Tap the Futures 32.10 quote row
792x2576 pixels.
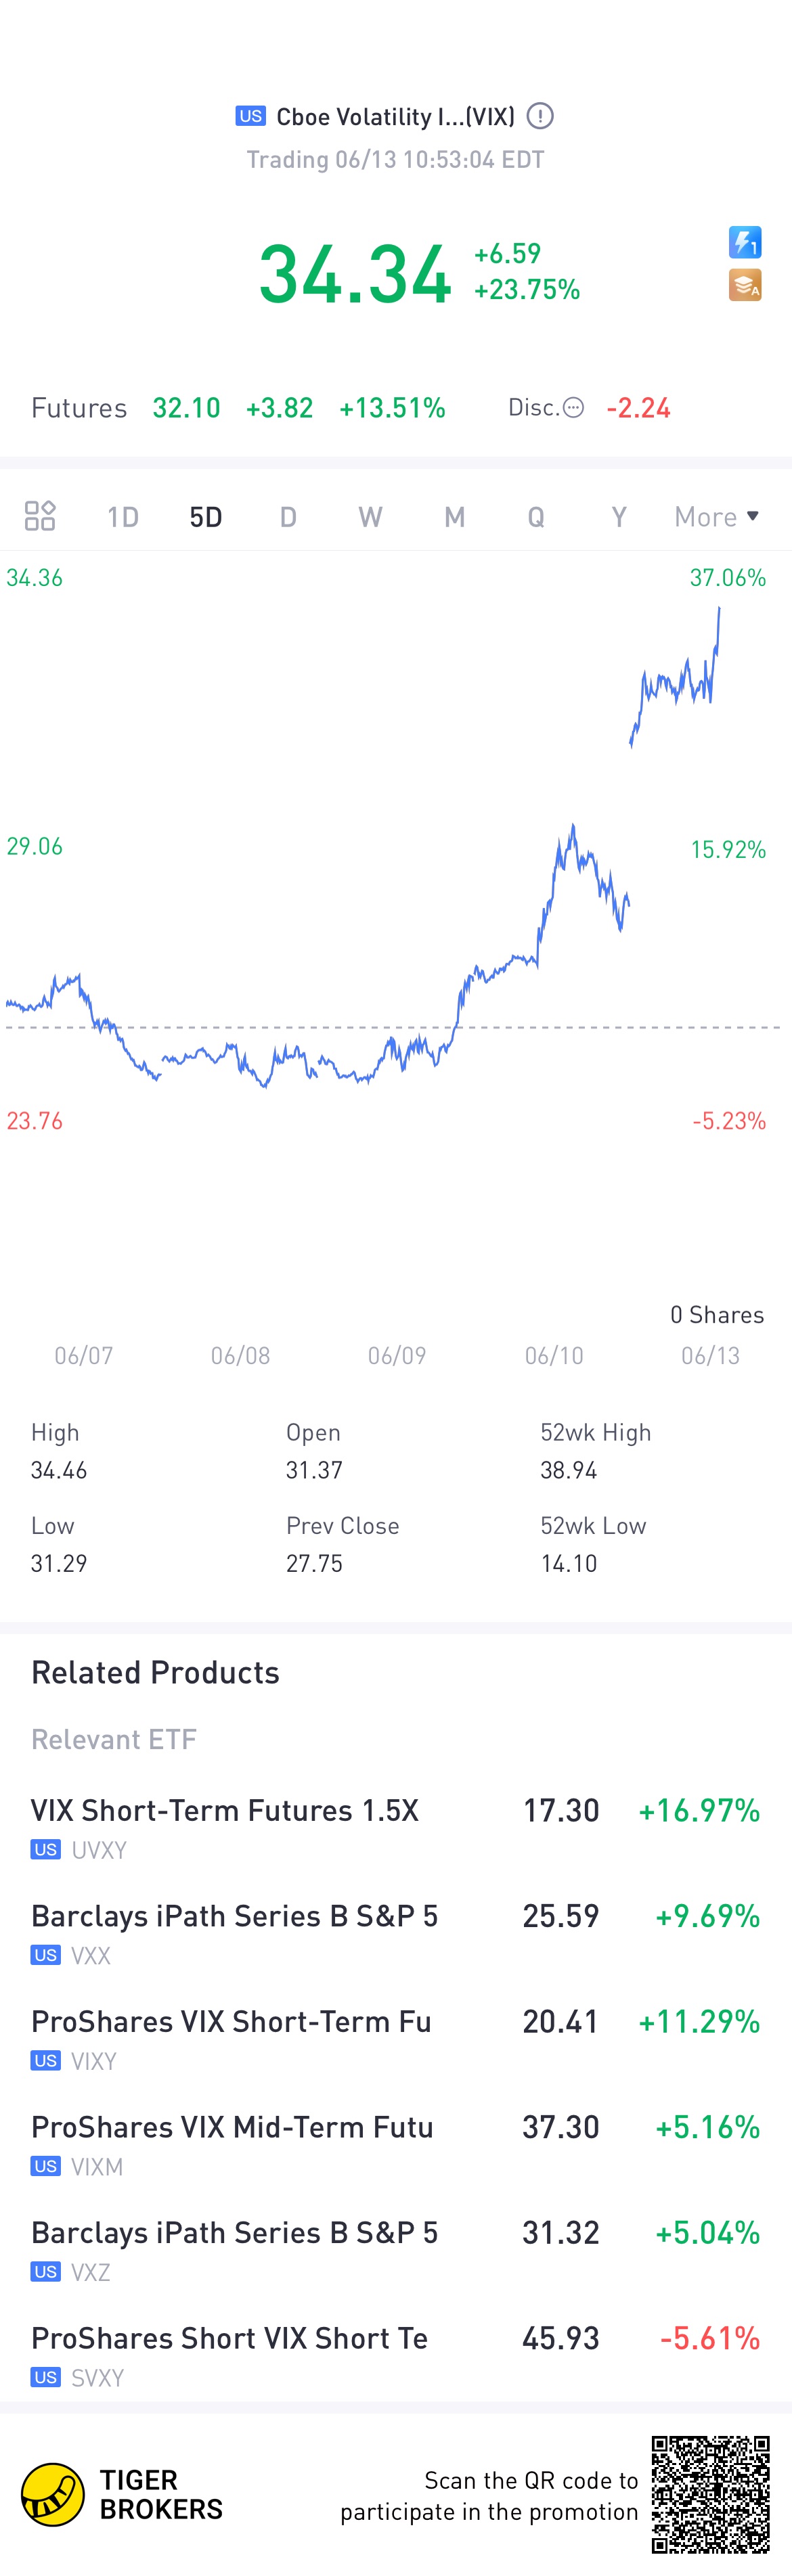(238, 408)
